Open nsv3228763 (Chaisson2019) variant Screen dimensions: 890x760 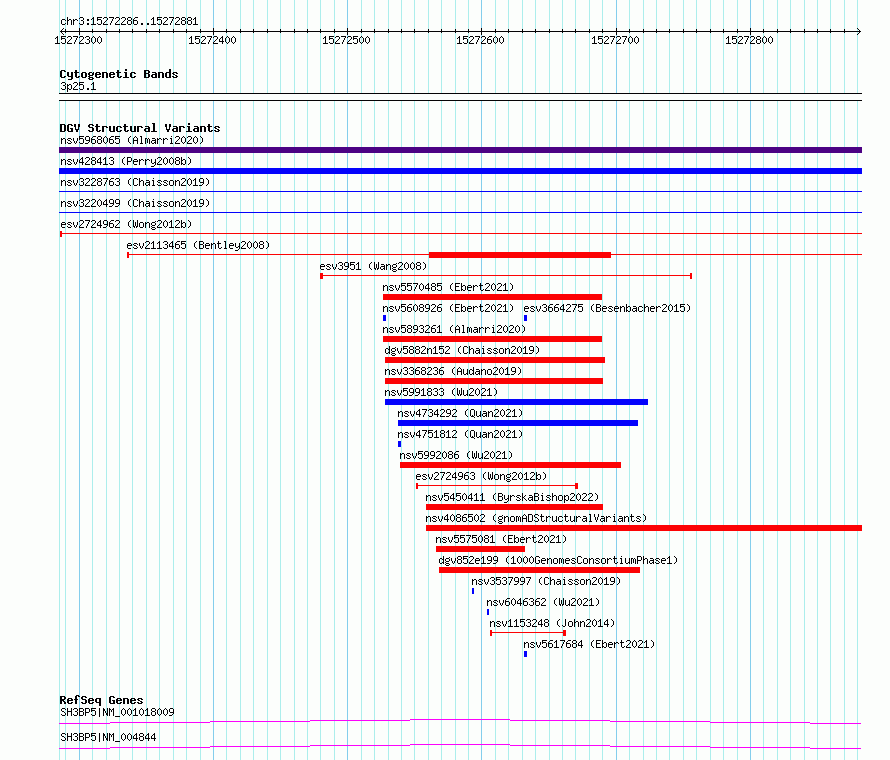pos(135,182)
